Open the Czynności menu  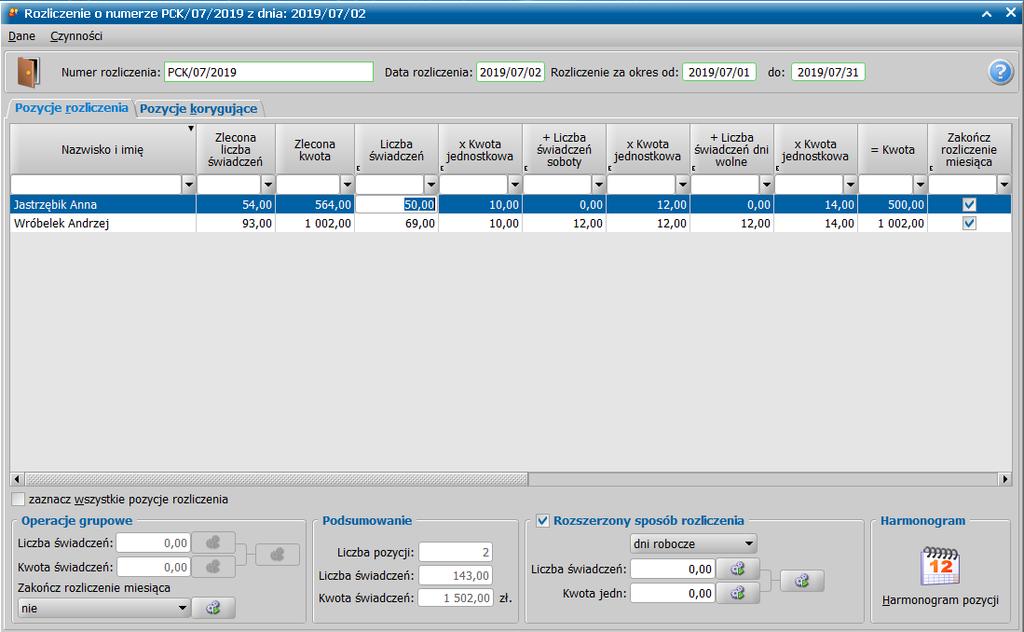(x=76, y=36)
